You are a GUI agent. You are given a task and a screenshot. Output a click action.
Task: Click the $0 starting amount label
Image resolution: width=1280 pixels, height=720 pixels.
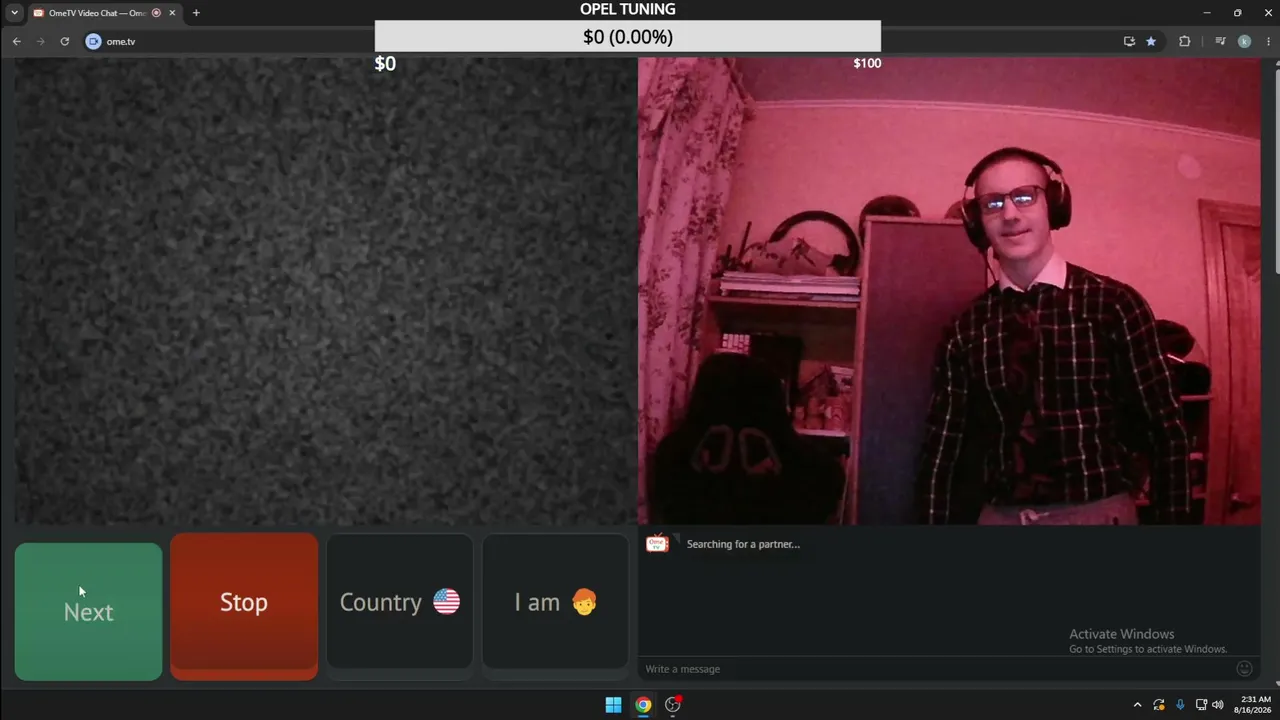click(385, 64)
